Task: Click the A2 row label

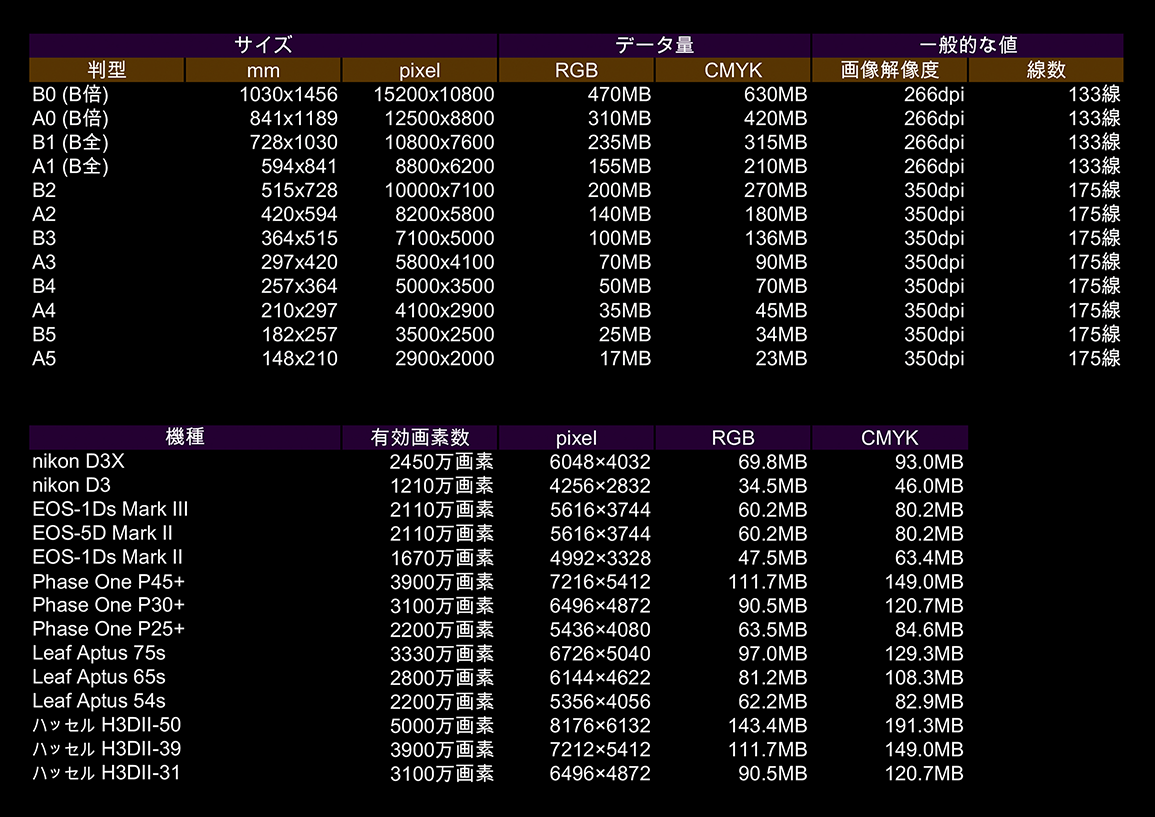Action: tap(44, 214)
